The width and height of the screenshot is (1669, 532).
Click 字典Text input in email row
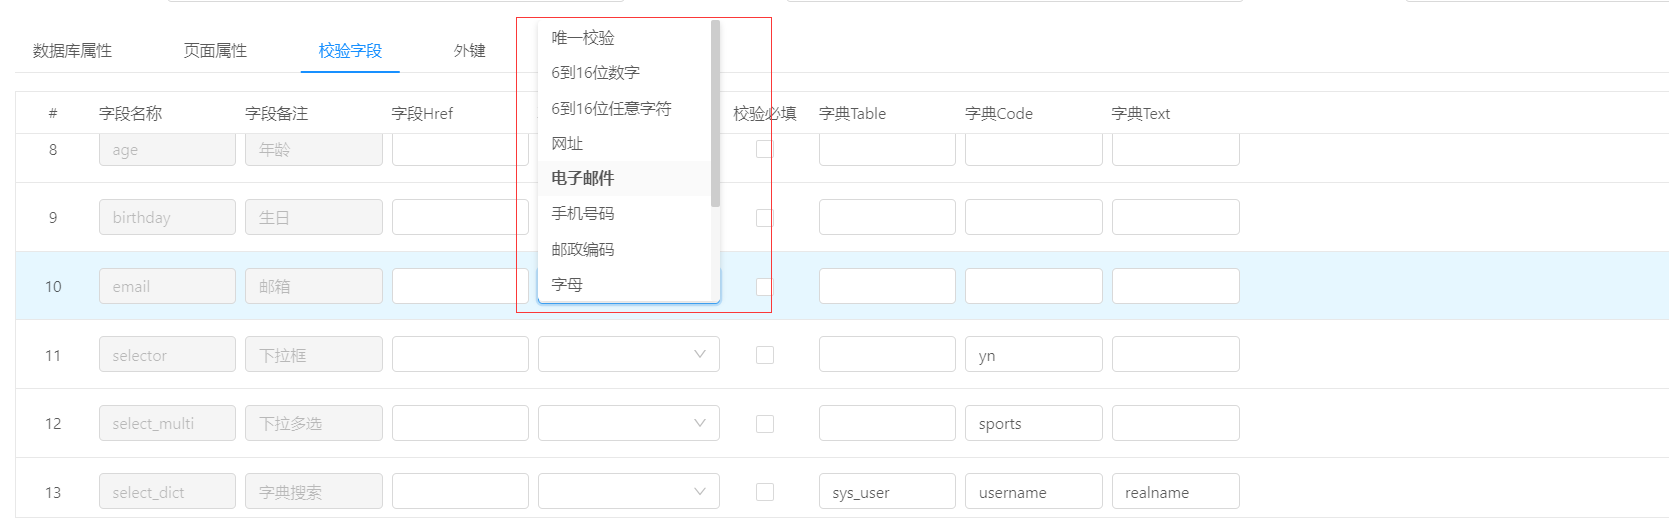(x=1176, y=286)
